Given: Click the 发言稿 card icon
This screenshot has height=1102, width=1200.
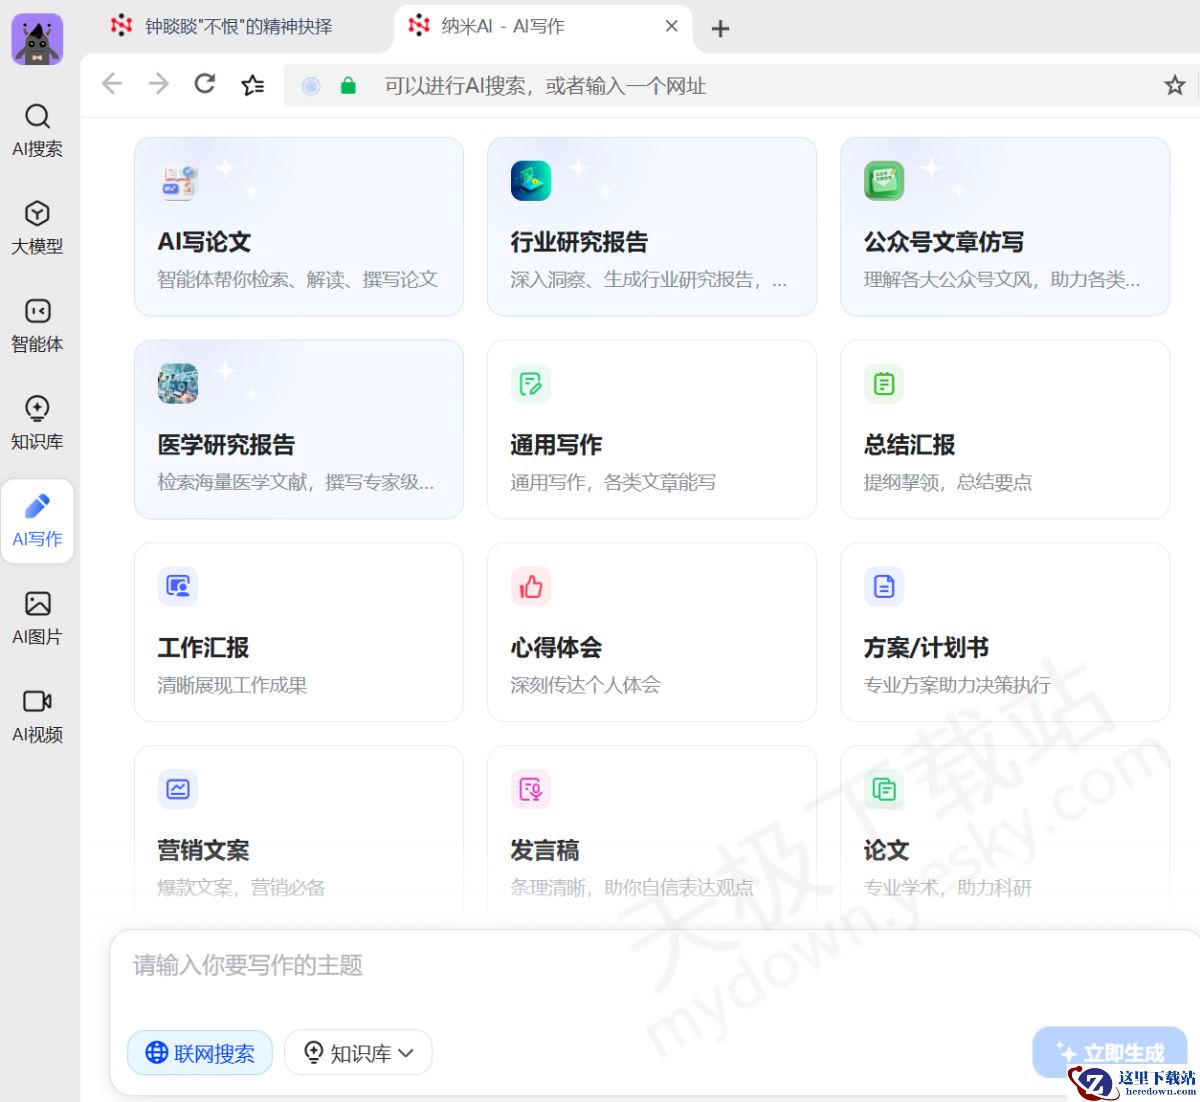Looking at the screenshot, I should pyautogui.click(x=531, y=789).
